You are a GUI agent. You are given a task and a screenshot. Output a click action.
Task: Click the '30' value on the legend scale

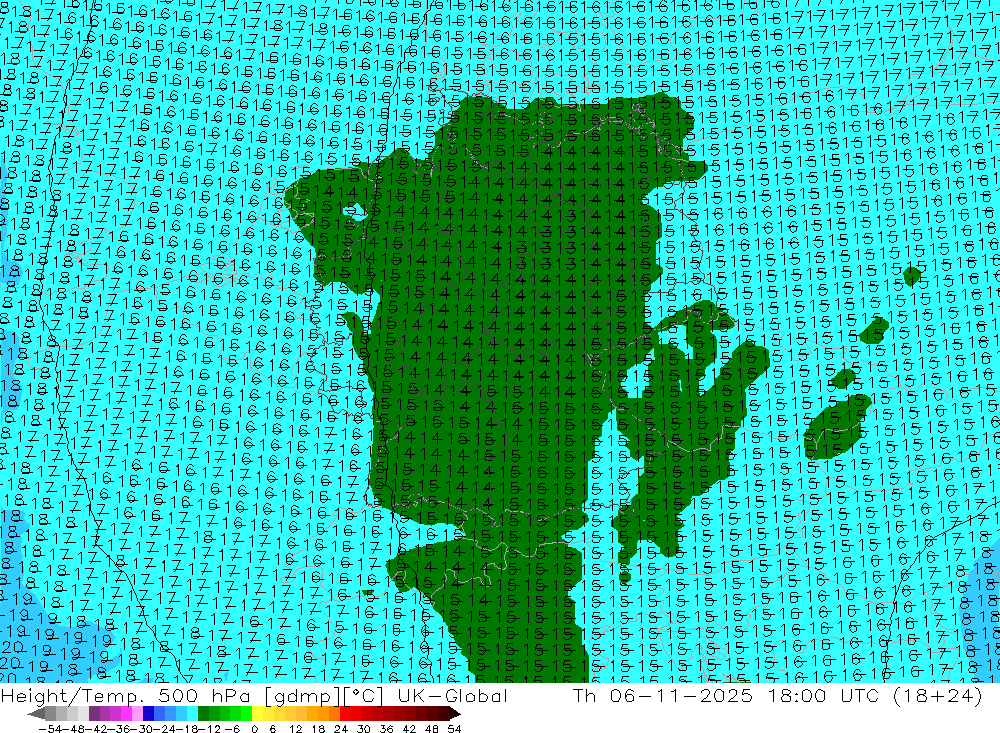pos(364,729)
